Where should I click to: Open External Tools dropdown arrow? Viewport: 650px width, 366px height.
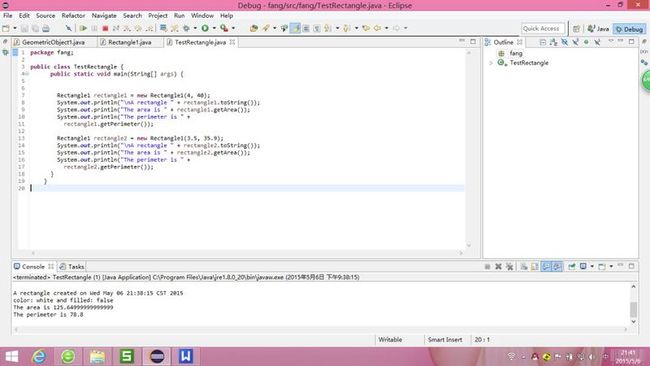[233, 28]
